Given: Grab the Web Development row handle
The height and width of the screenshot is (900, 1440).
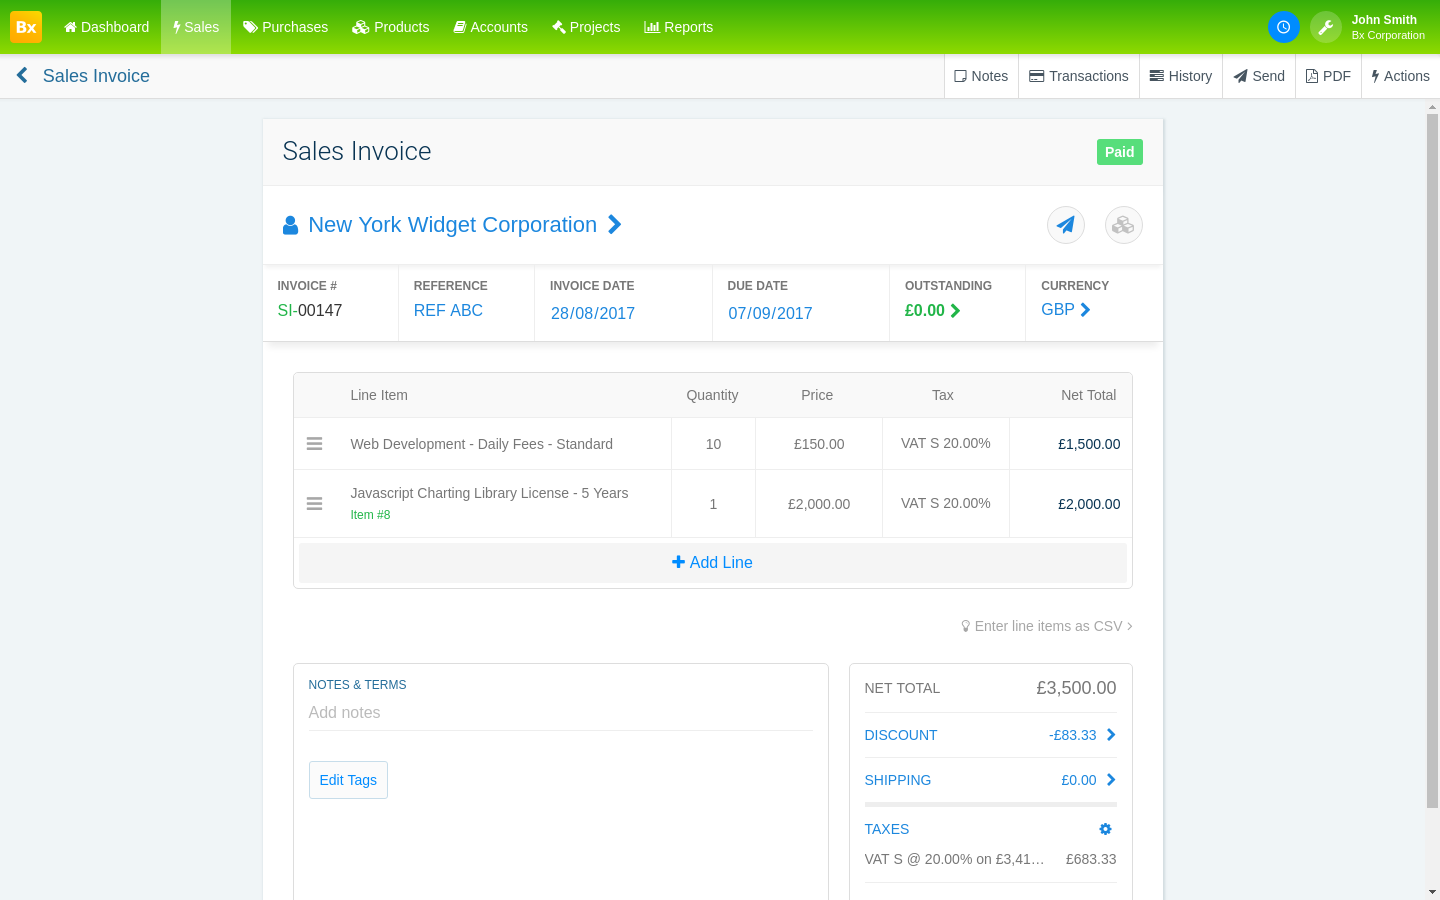Looking at the screenshot, I should [x=314, y=444].
